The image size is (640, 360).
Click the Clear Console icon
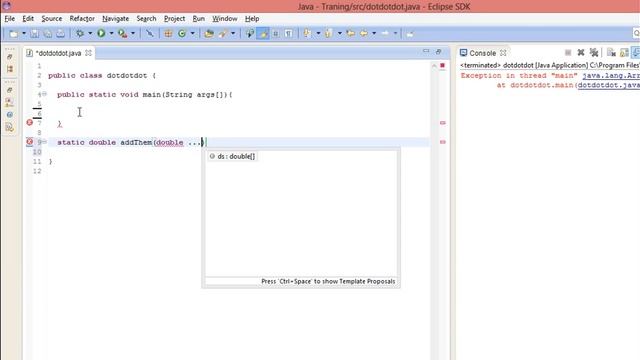(x=611, y=53)
